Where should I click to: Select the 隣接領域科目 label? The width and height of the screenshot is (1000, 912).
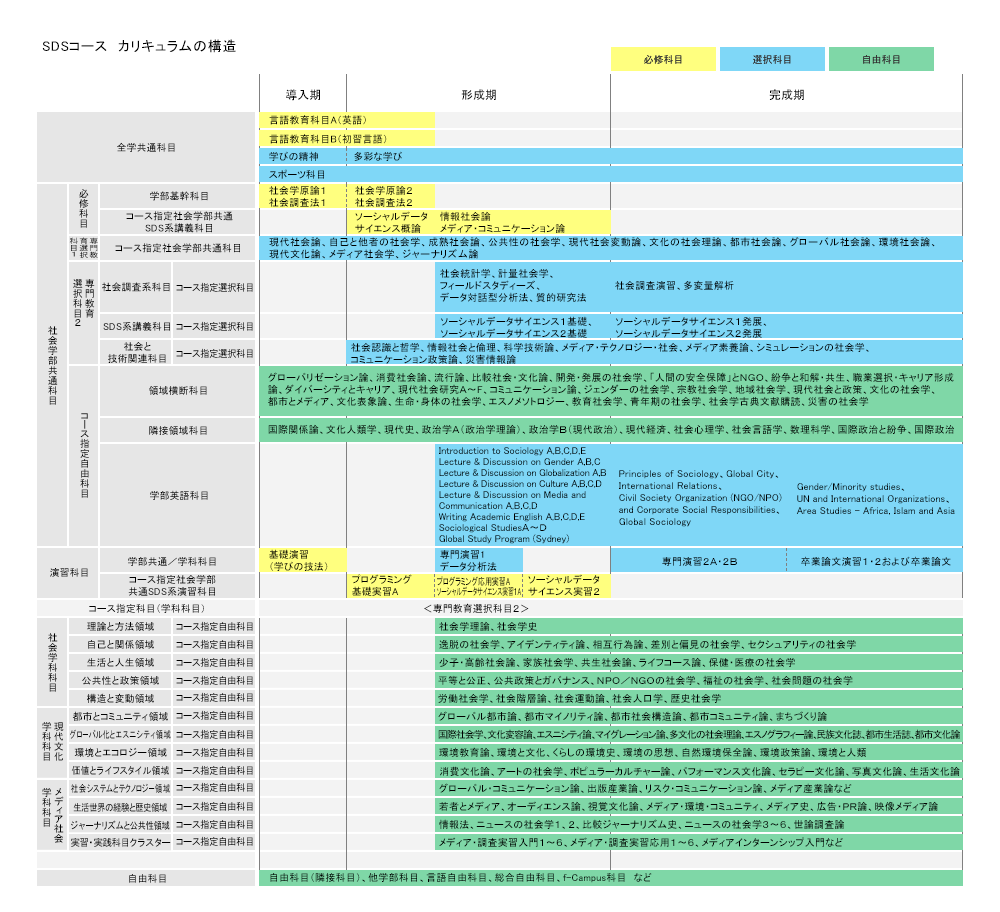[x=178, y=430]
